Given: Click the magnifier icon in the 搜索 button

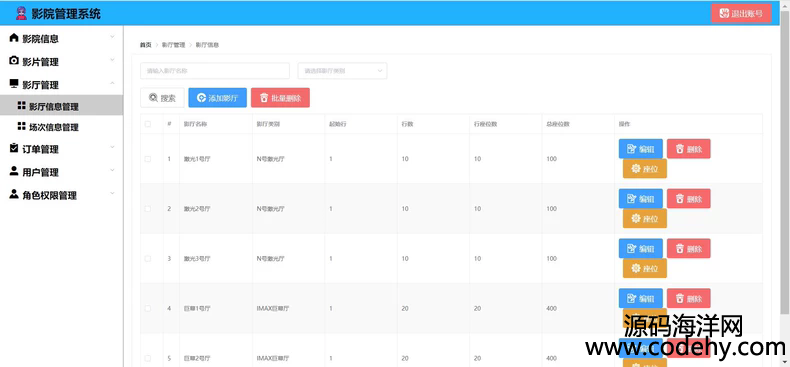Looking at the screenshot, I should (153, 98).
